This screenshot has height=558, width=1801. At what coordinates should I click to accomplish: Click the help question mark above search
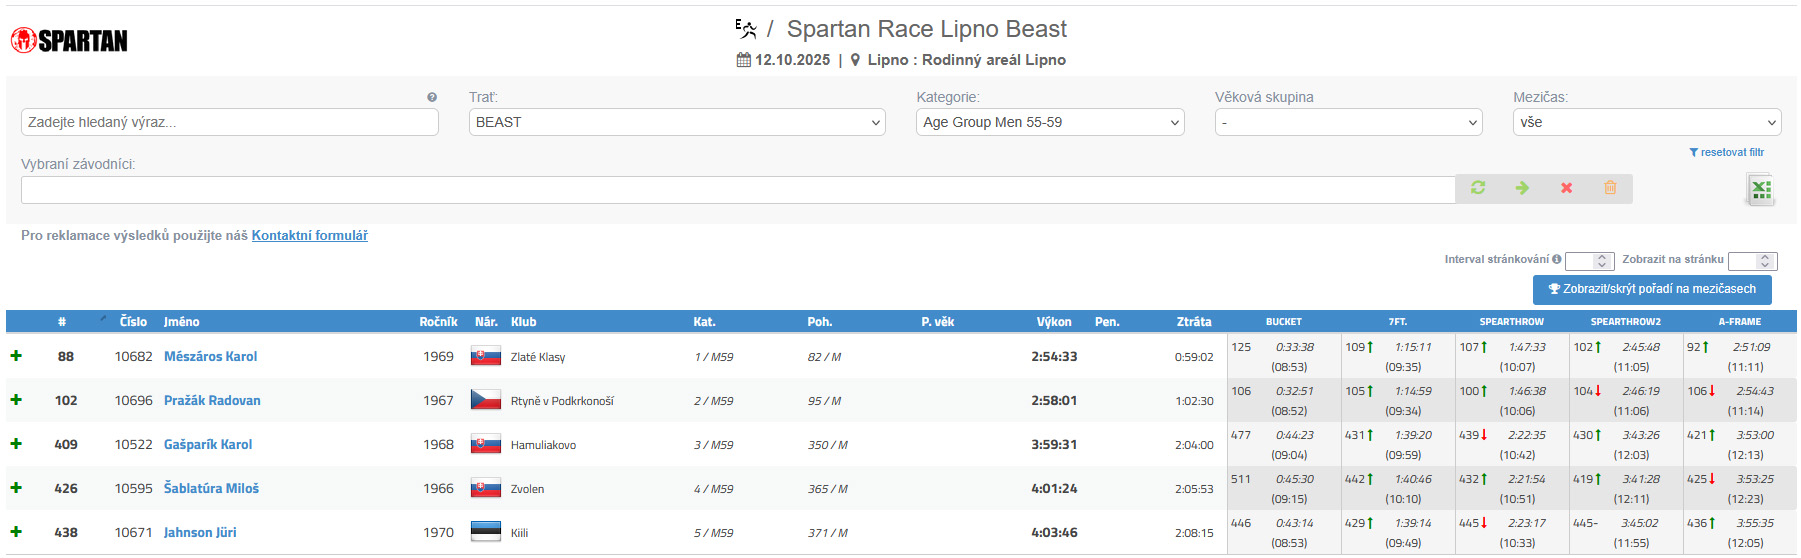(x=432, y=97)
